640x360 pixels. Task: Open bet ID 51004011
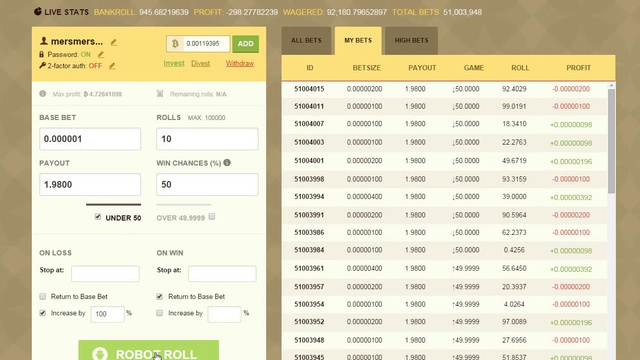[309, 106]
